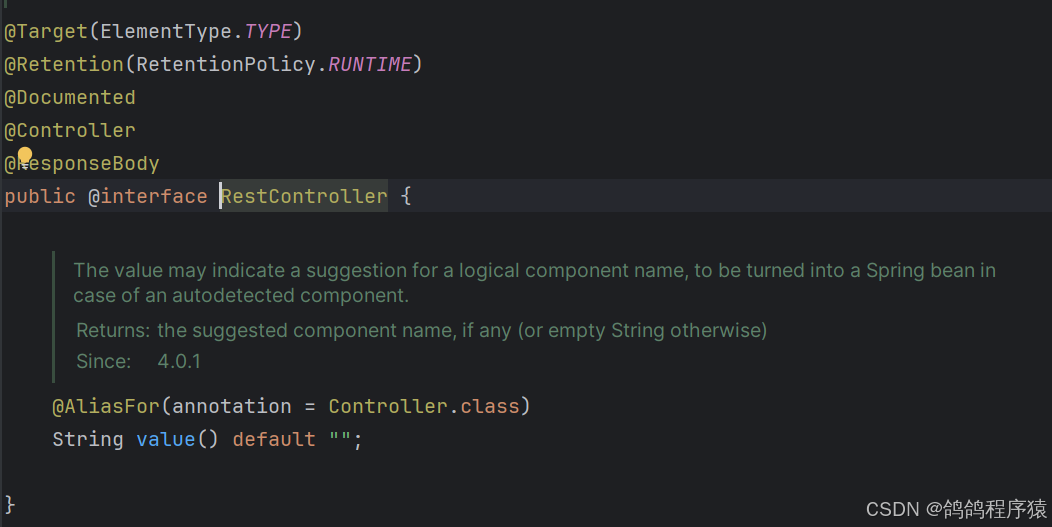
Task: Click the closing brace of the interface
Action: click(x=9, y=504)
